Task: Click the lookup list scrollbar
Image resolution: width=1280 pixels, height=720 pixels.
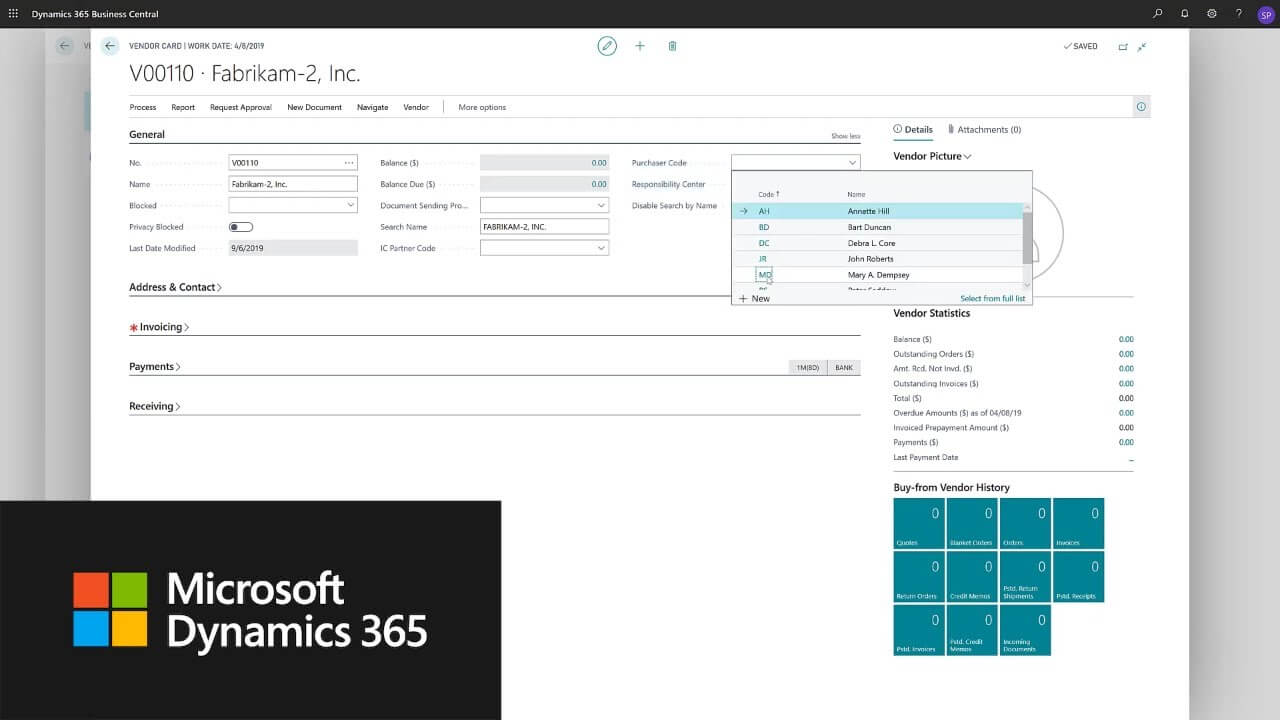Action: click(x=1026, y=240)
